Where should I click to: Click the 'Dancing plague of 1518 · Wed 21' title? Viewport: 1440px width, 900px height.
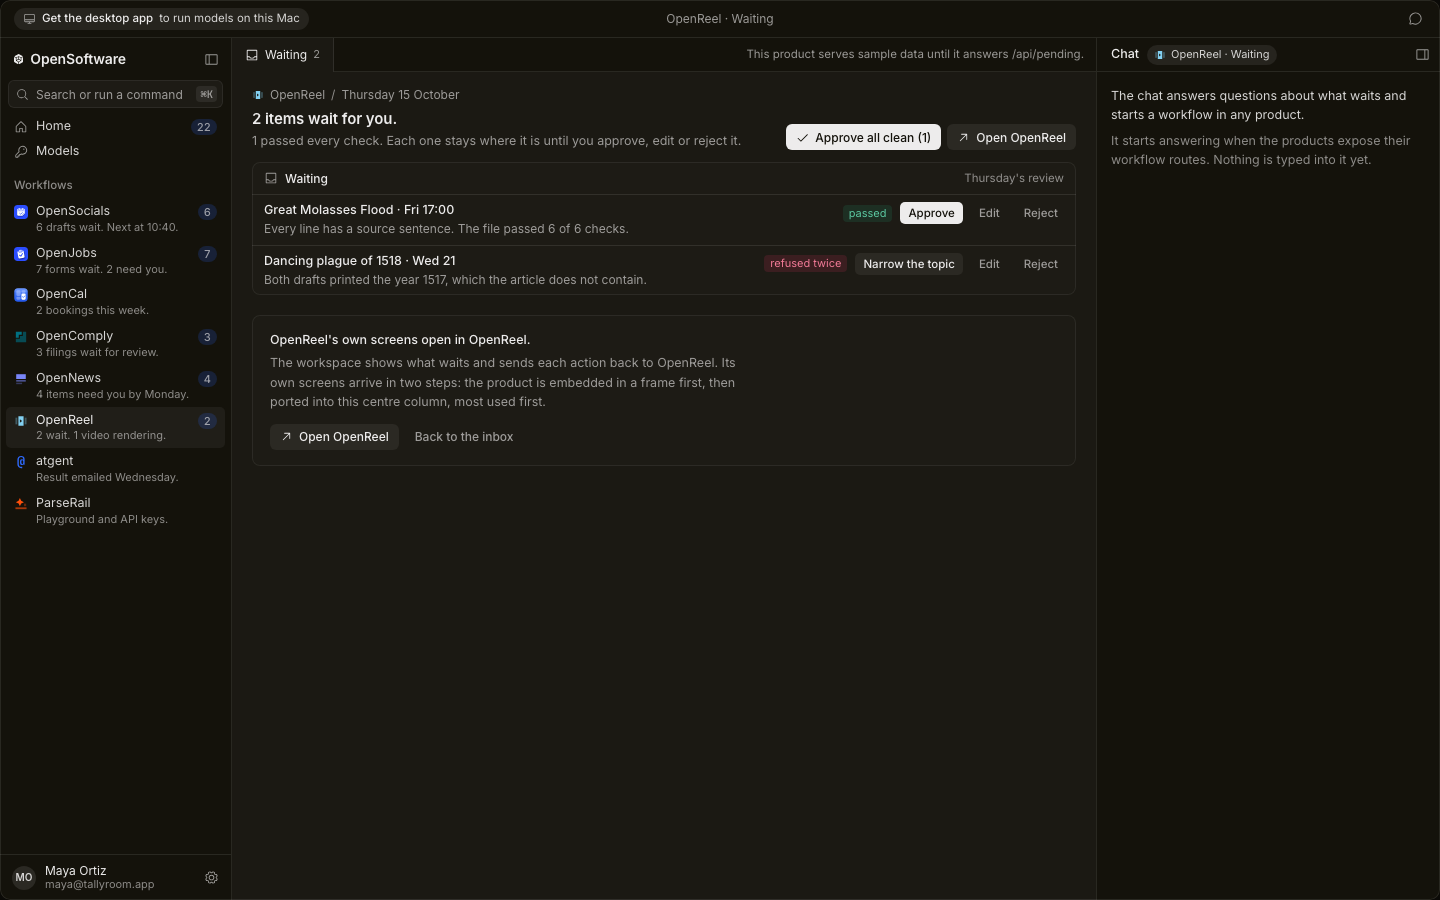tap(360, 261)
